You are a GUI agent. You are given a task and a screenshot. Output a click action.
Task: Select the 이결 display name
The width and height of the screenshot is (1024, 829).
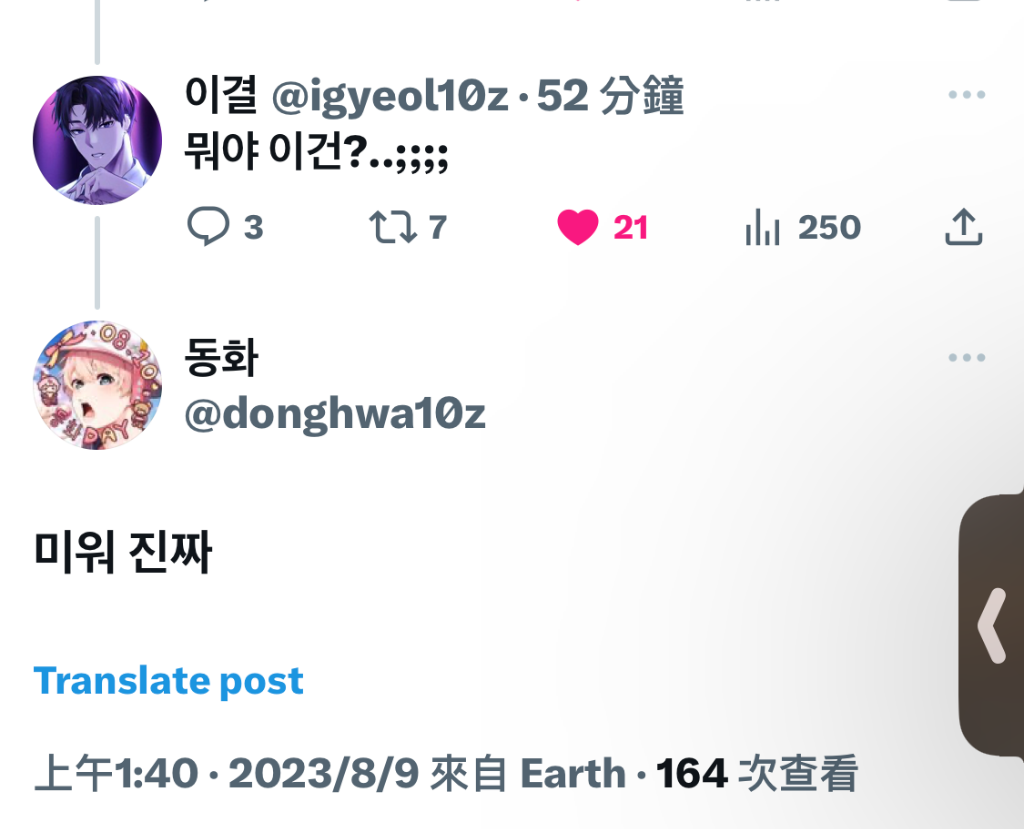click(x=221, y=95)
